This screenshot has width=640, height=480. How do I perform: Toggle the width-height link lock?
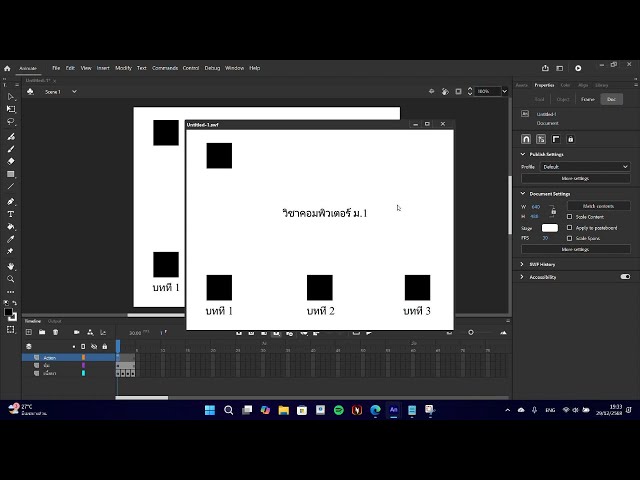pyautogui.click(x=553, y=211)
